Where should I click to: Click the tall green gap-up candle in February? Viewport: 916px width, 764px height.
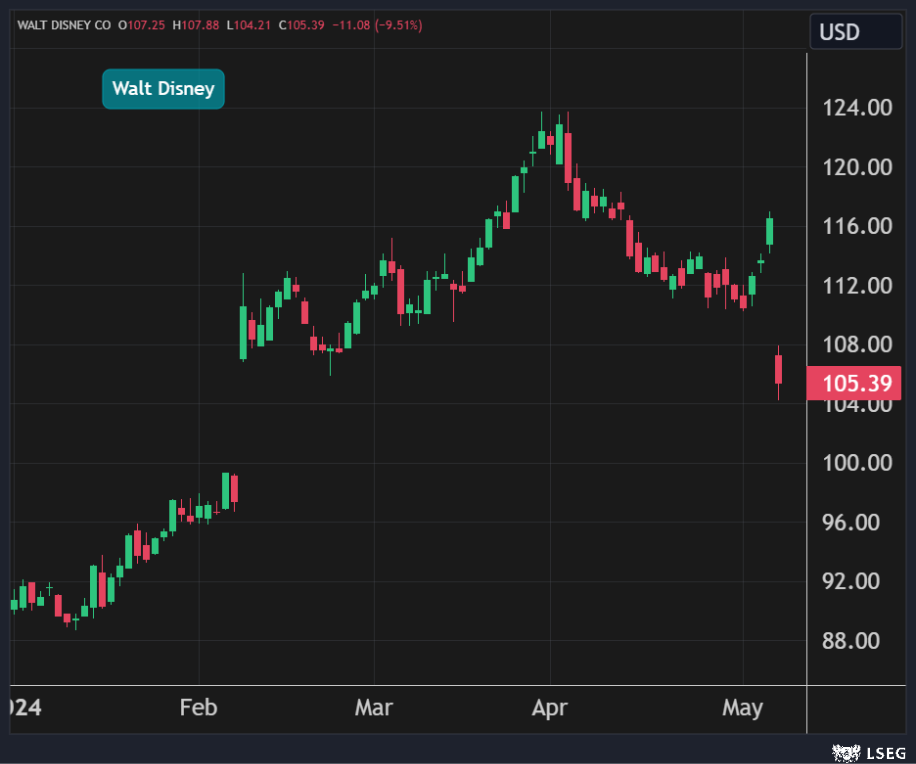[x=243, y=332]
